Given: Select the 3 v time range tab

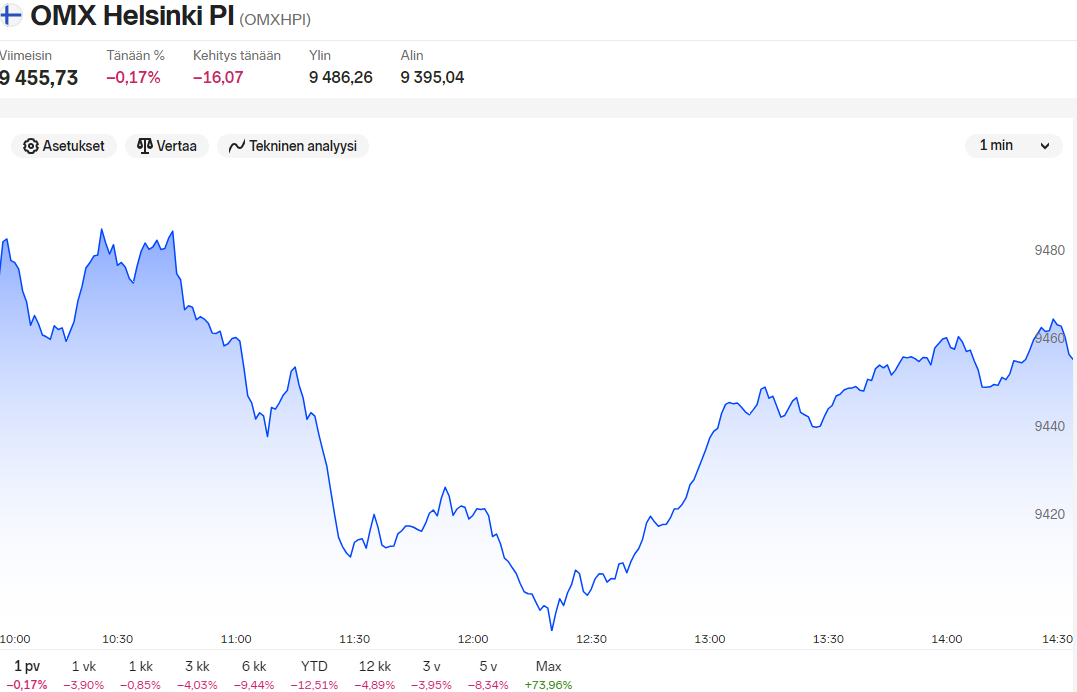Looking at the screenshot, I should tap(431, 674).
